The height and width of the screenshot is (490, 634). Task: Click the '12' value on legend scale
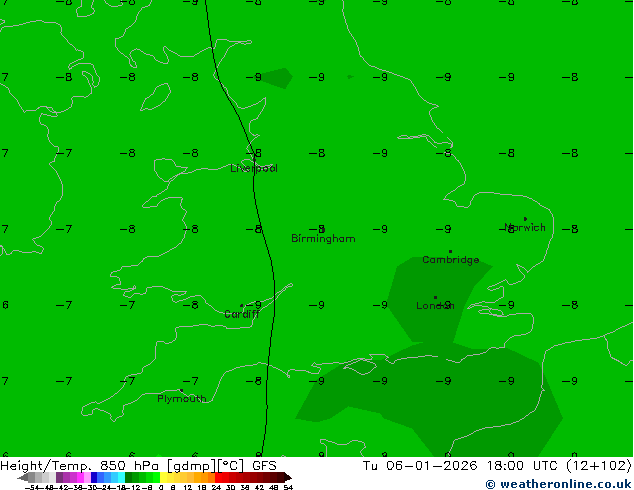(188, 487)
